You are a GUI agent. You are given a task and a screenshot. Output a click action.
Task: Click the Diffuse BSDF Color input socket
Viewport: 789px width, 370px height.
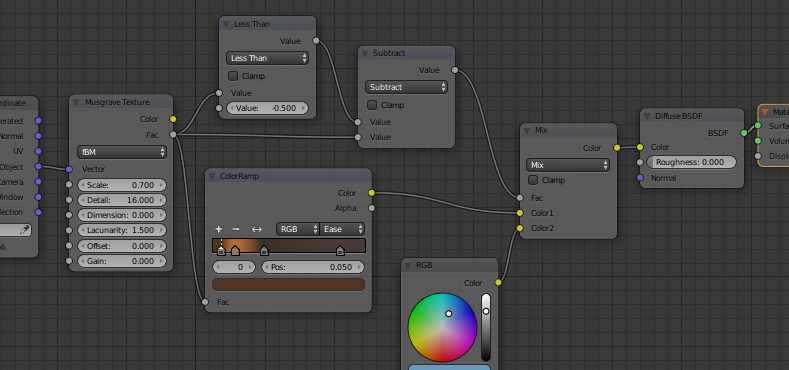click(x=640, y=147)
